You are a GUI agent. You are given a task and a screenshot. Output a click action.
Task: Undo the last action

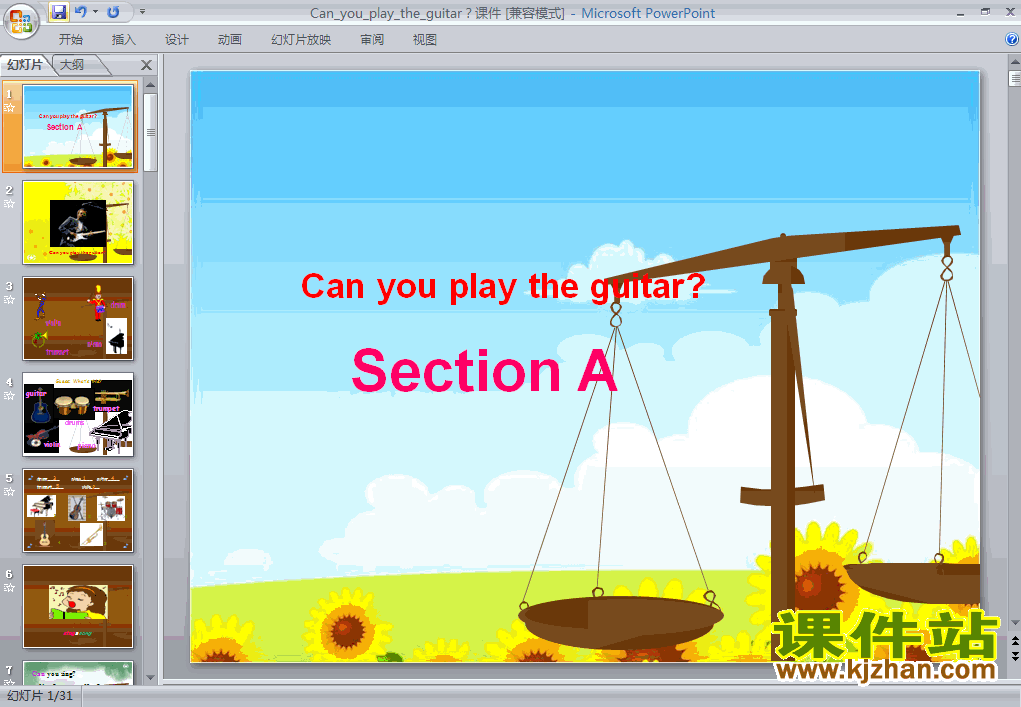[81, 12]
